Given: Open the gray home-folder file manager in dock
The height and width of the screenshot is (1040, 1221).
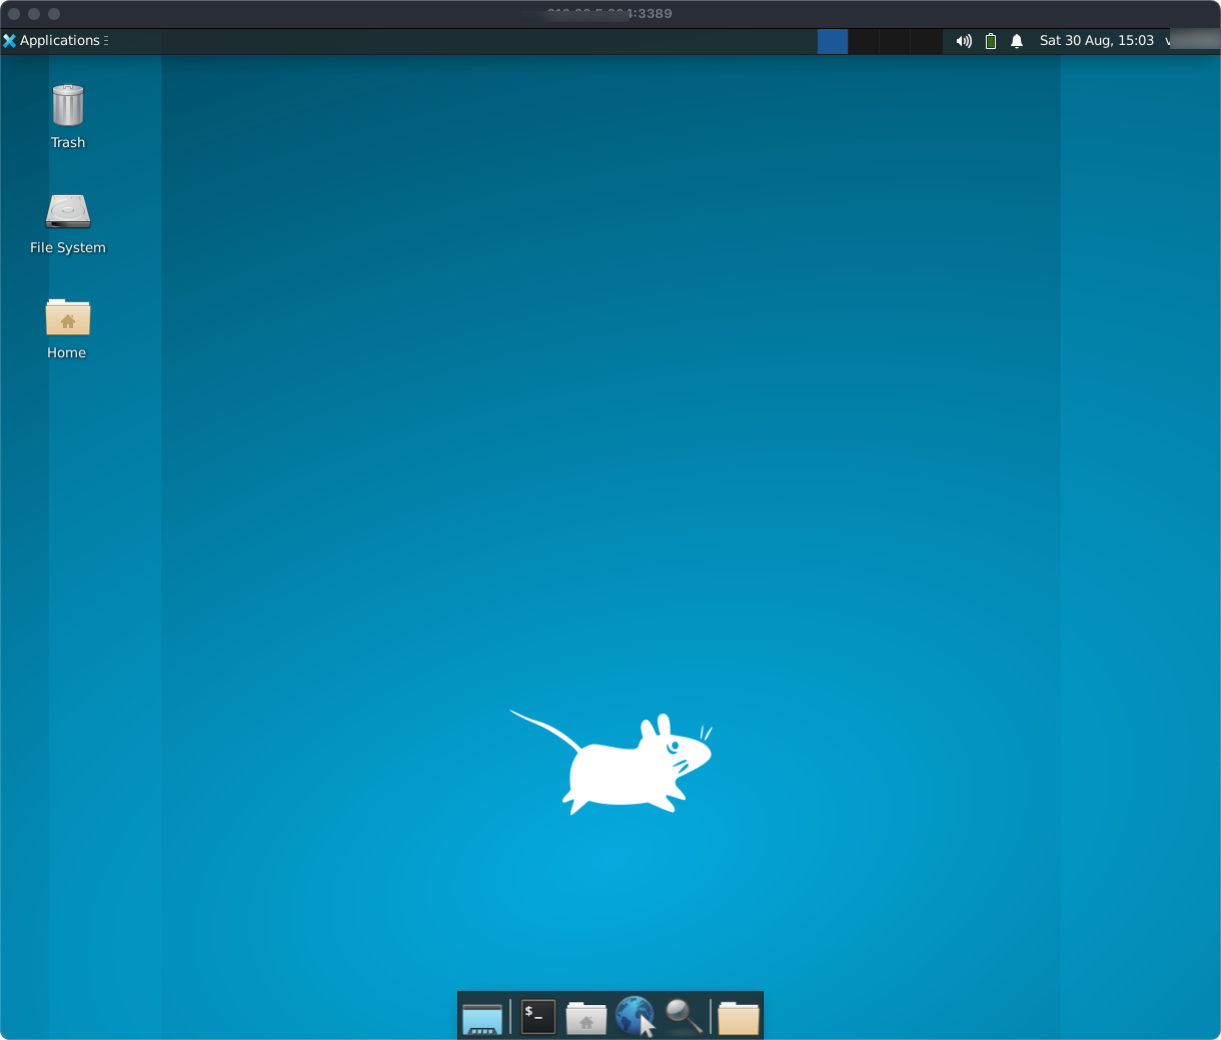Looking at the screenshot, I should (586, 1018).
